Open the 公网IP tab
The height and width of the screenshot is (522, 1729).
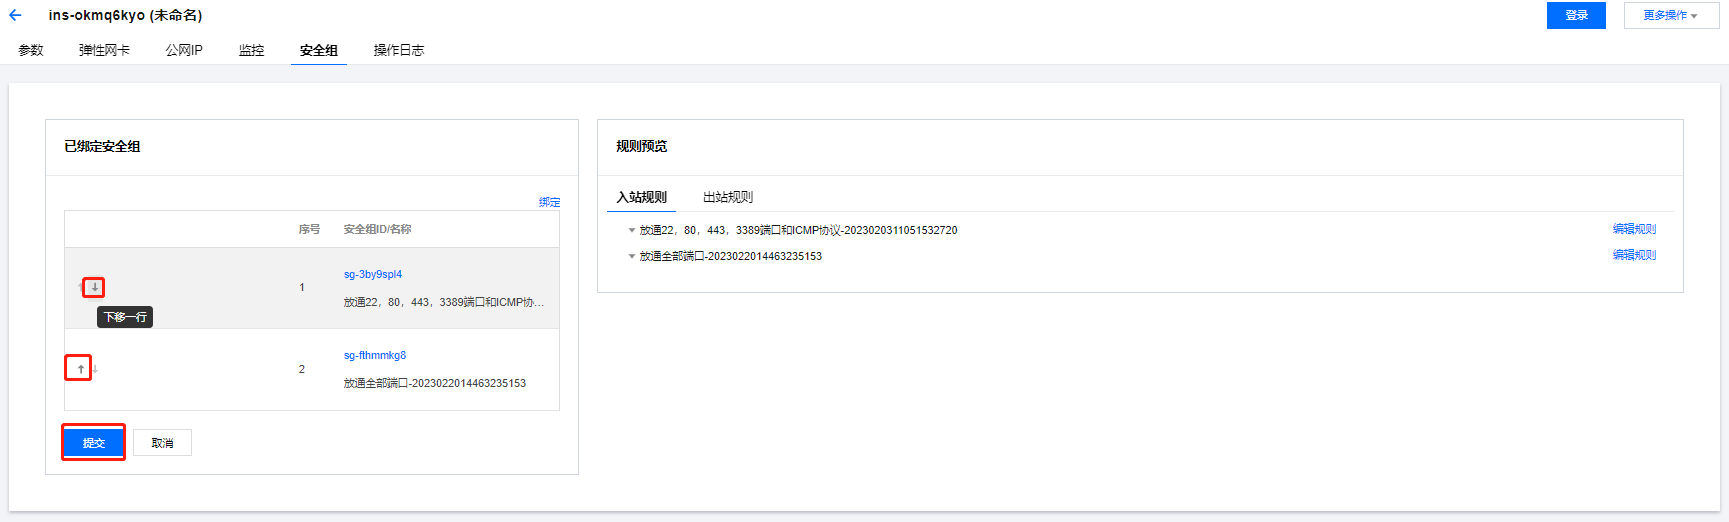click(184, 50)
